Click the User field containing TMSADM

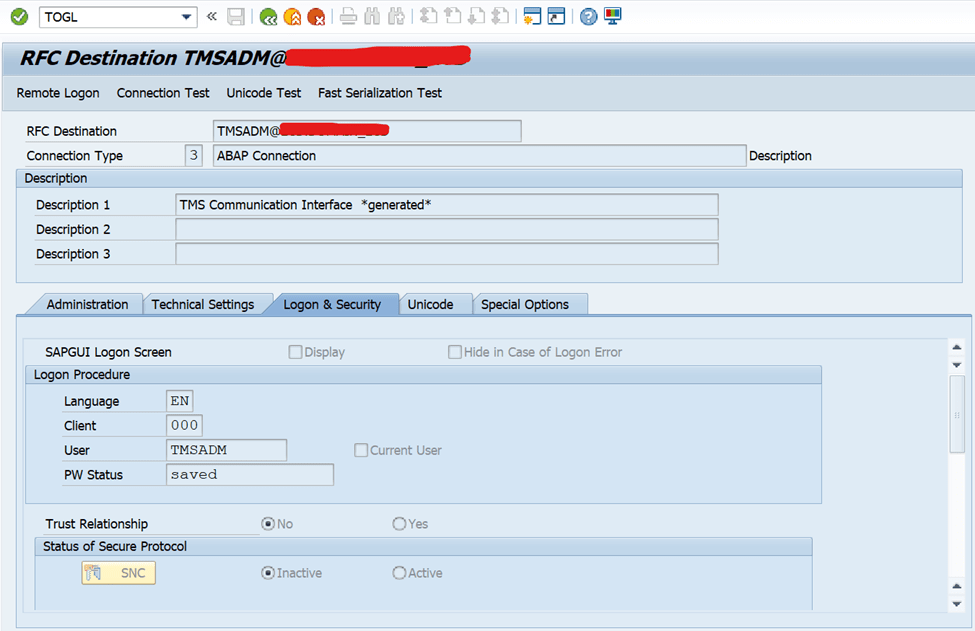pos(226,450)
